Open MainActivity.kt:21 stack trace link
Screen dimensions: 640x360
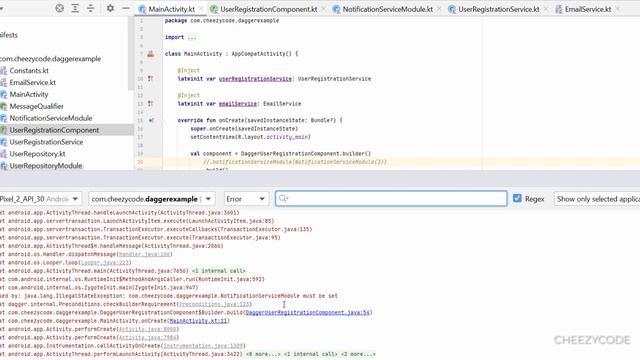(x=198, y=321)
